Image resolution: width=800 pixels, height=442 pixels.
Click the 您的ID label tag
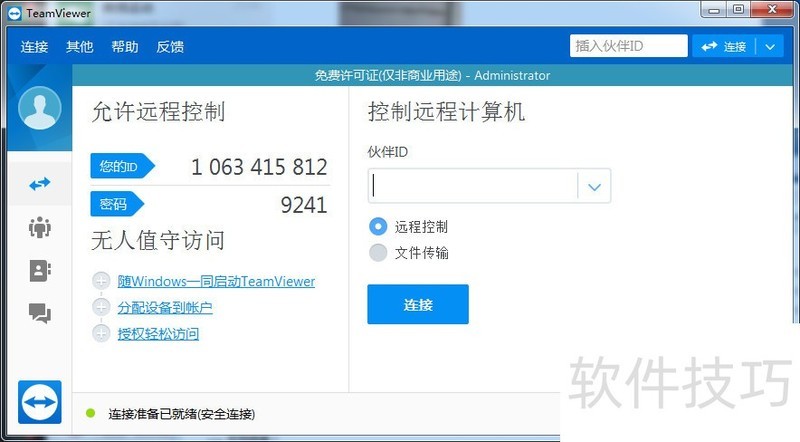(x=122, y=166)
